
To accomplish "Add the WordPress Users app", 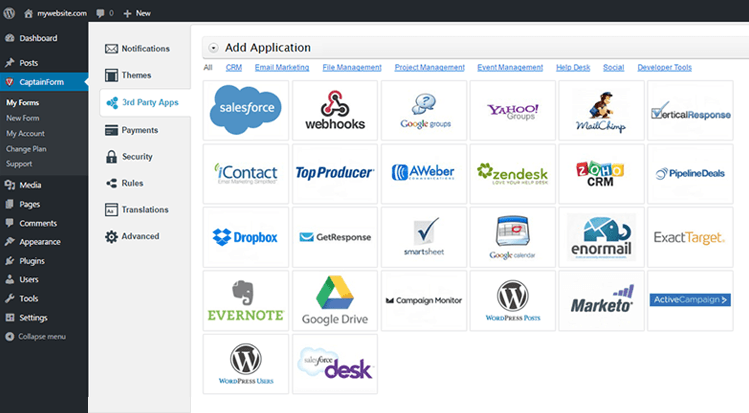I will click(246, 364).
